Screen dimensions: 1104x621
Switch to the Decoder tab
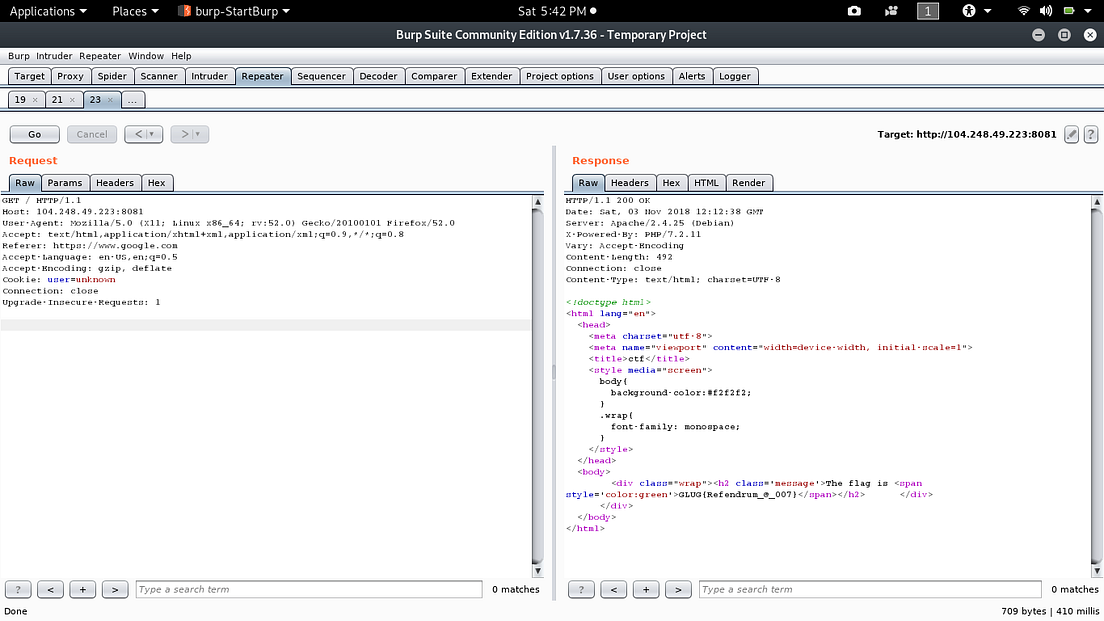click(x=378, y=76)
